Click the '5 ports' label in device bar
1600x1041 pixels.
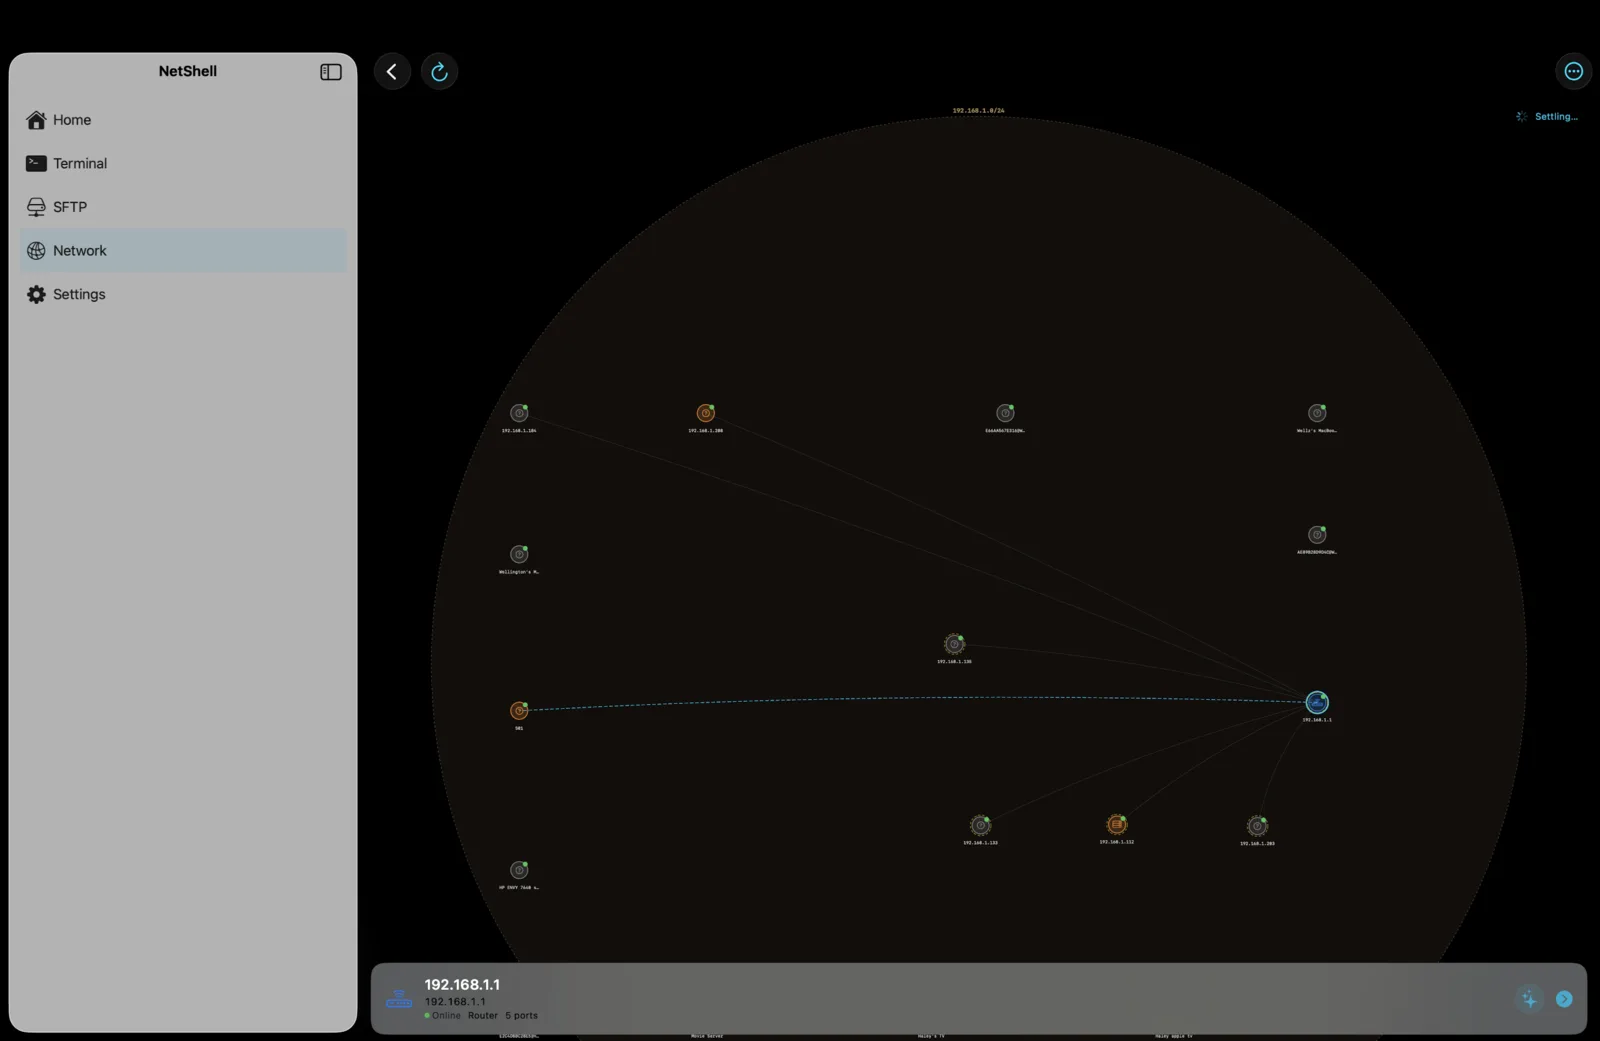click(x=521, y=1015)
